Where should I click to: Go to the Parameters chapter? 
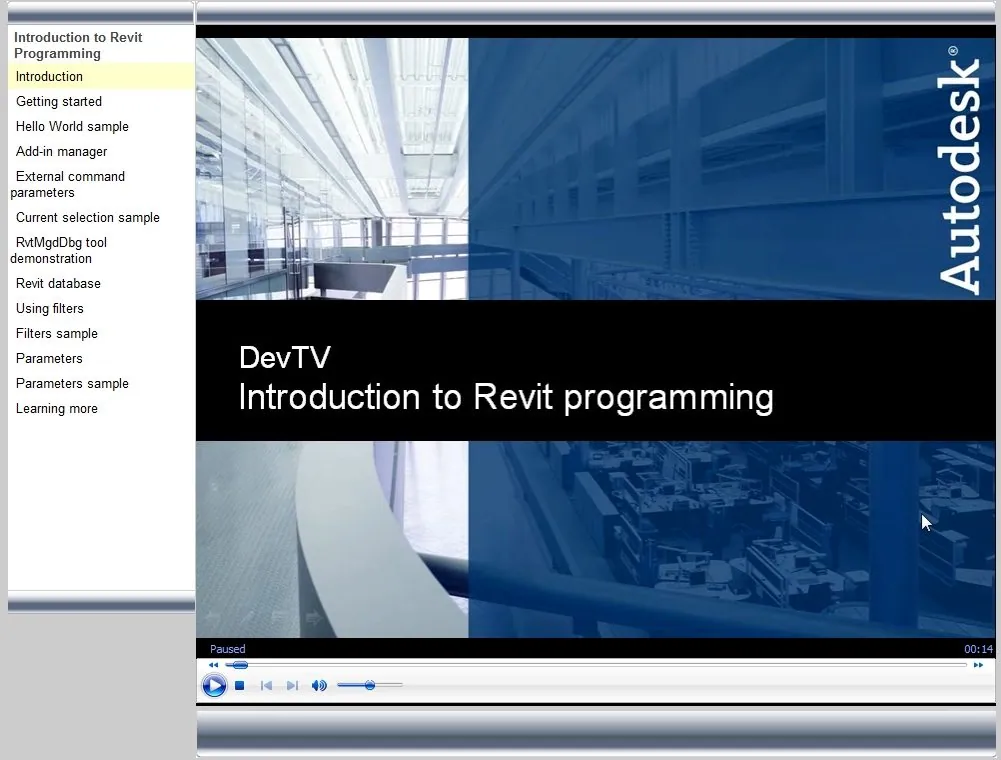49,358
